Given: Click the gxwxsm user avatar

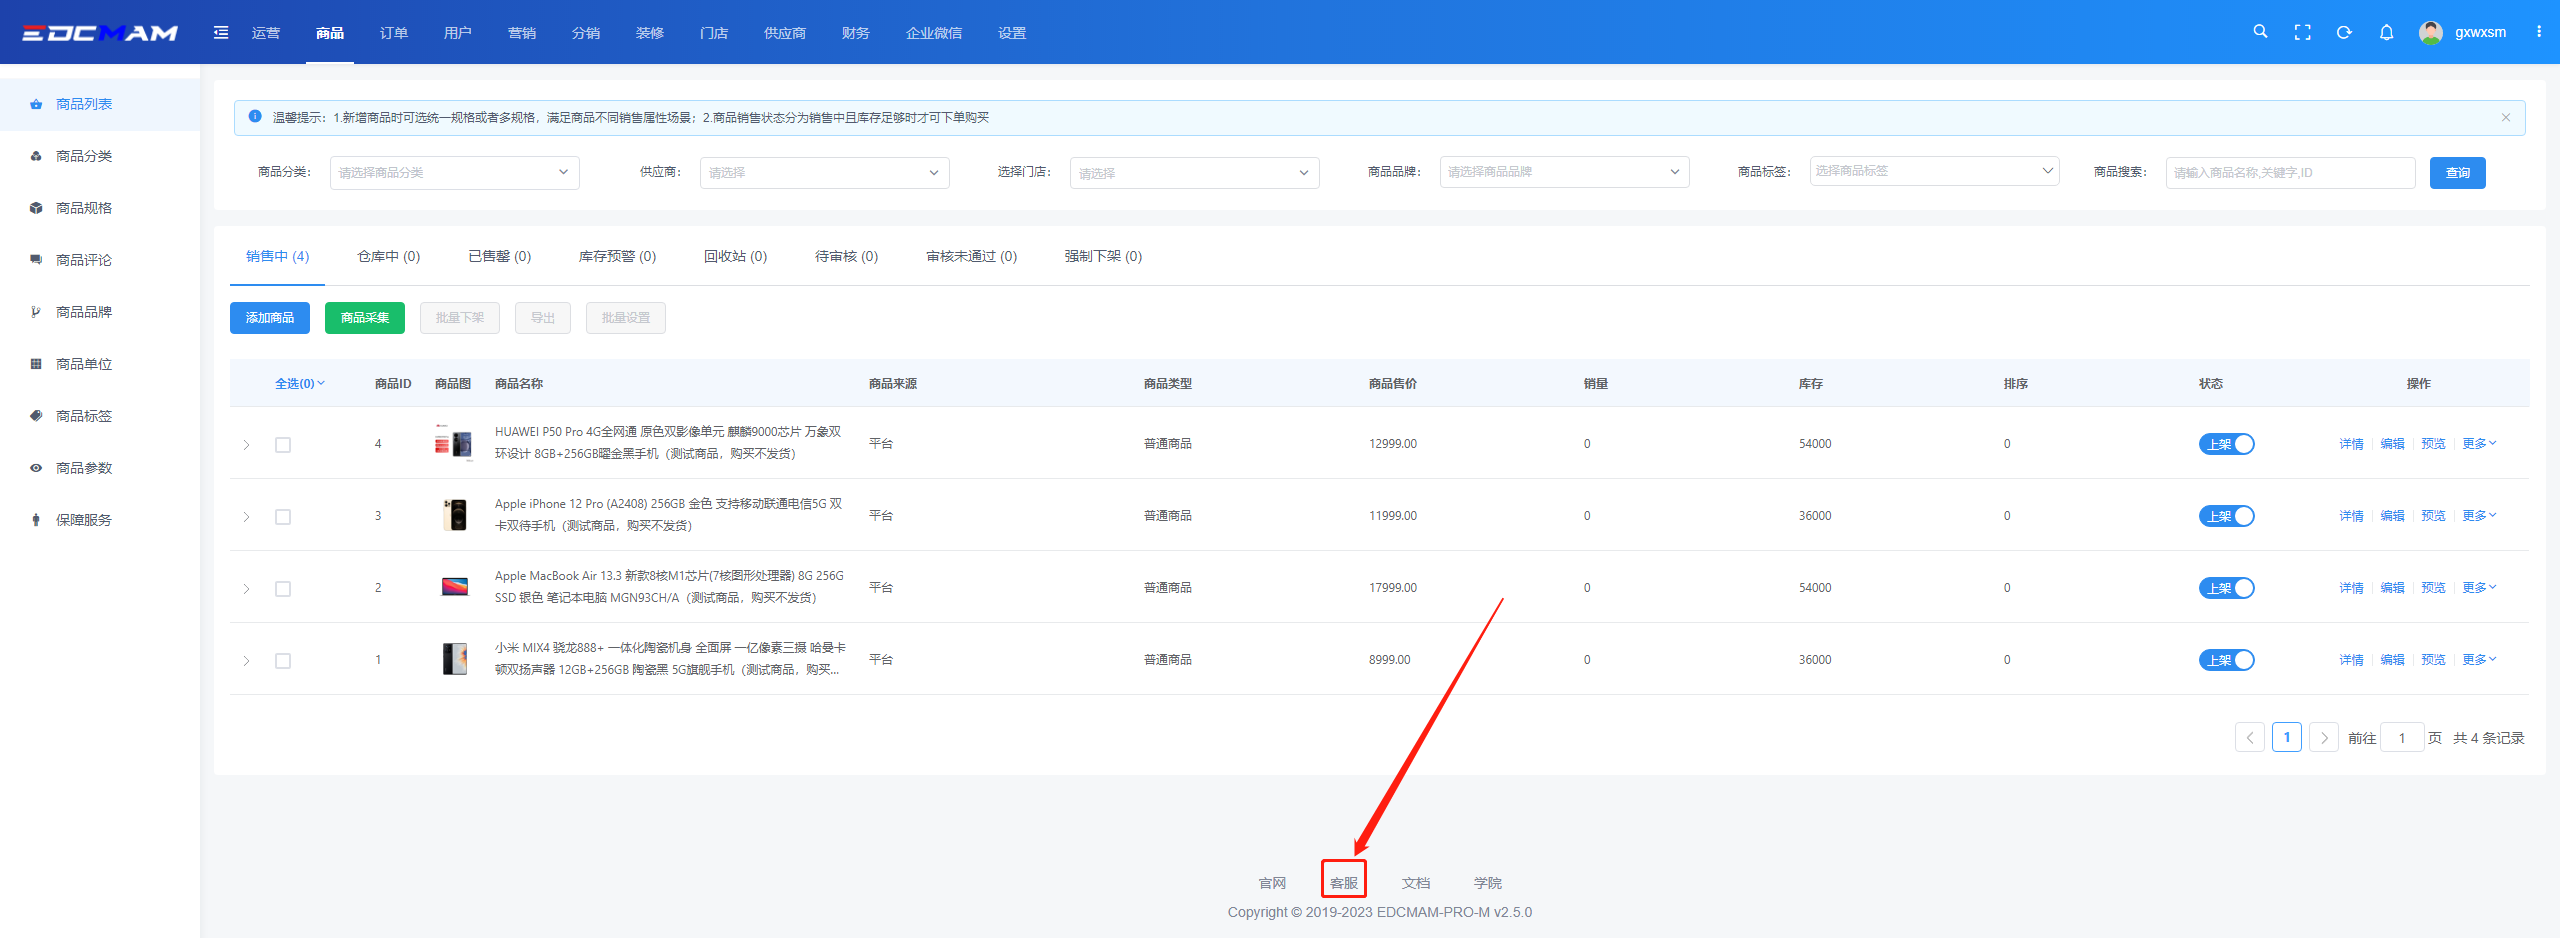Looking at the screenshot, I should click(2430, 32).
